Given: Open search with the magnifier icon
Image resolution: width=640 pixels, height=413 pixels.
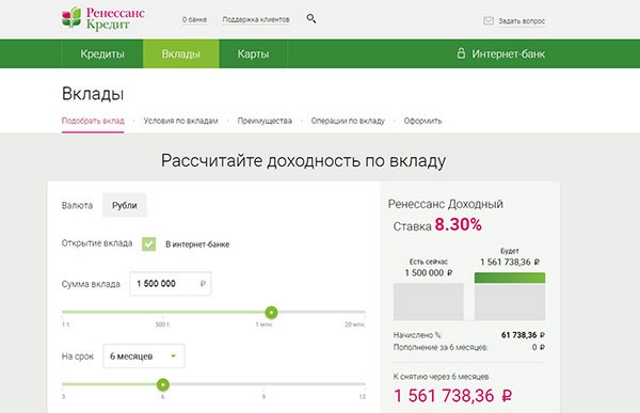Looking at the screenshot, I should click(x=311, y=19).
